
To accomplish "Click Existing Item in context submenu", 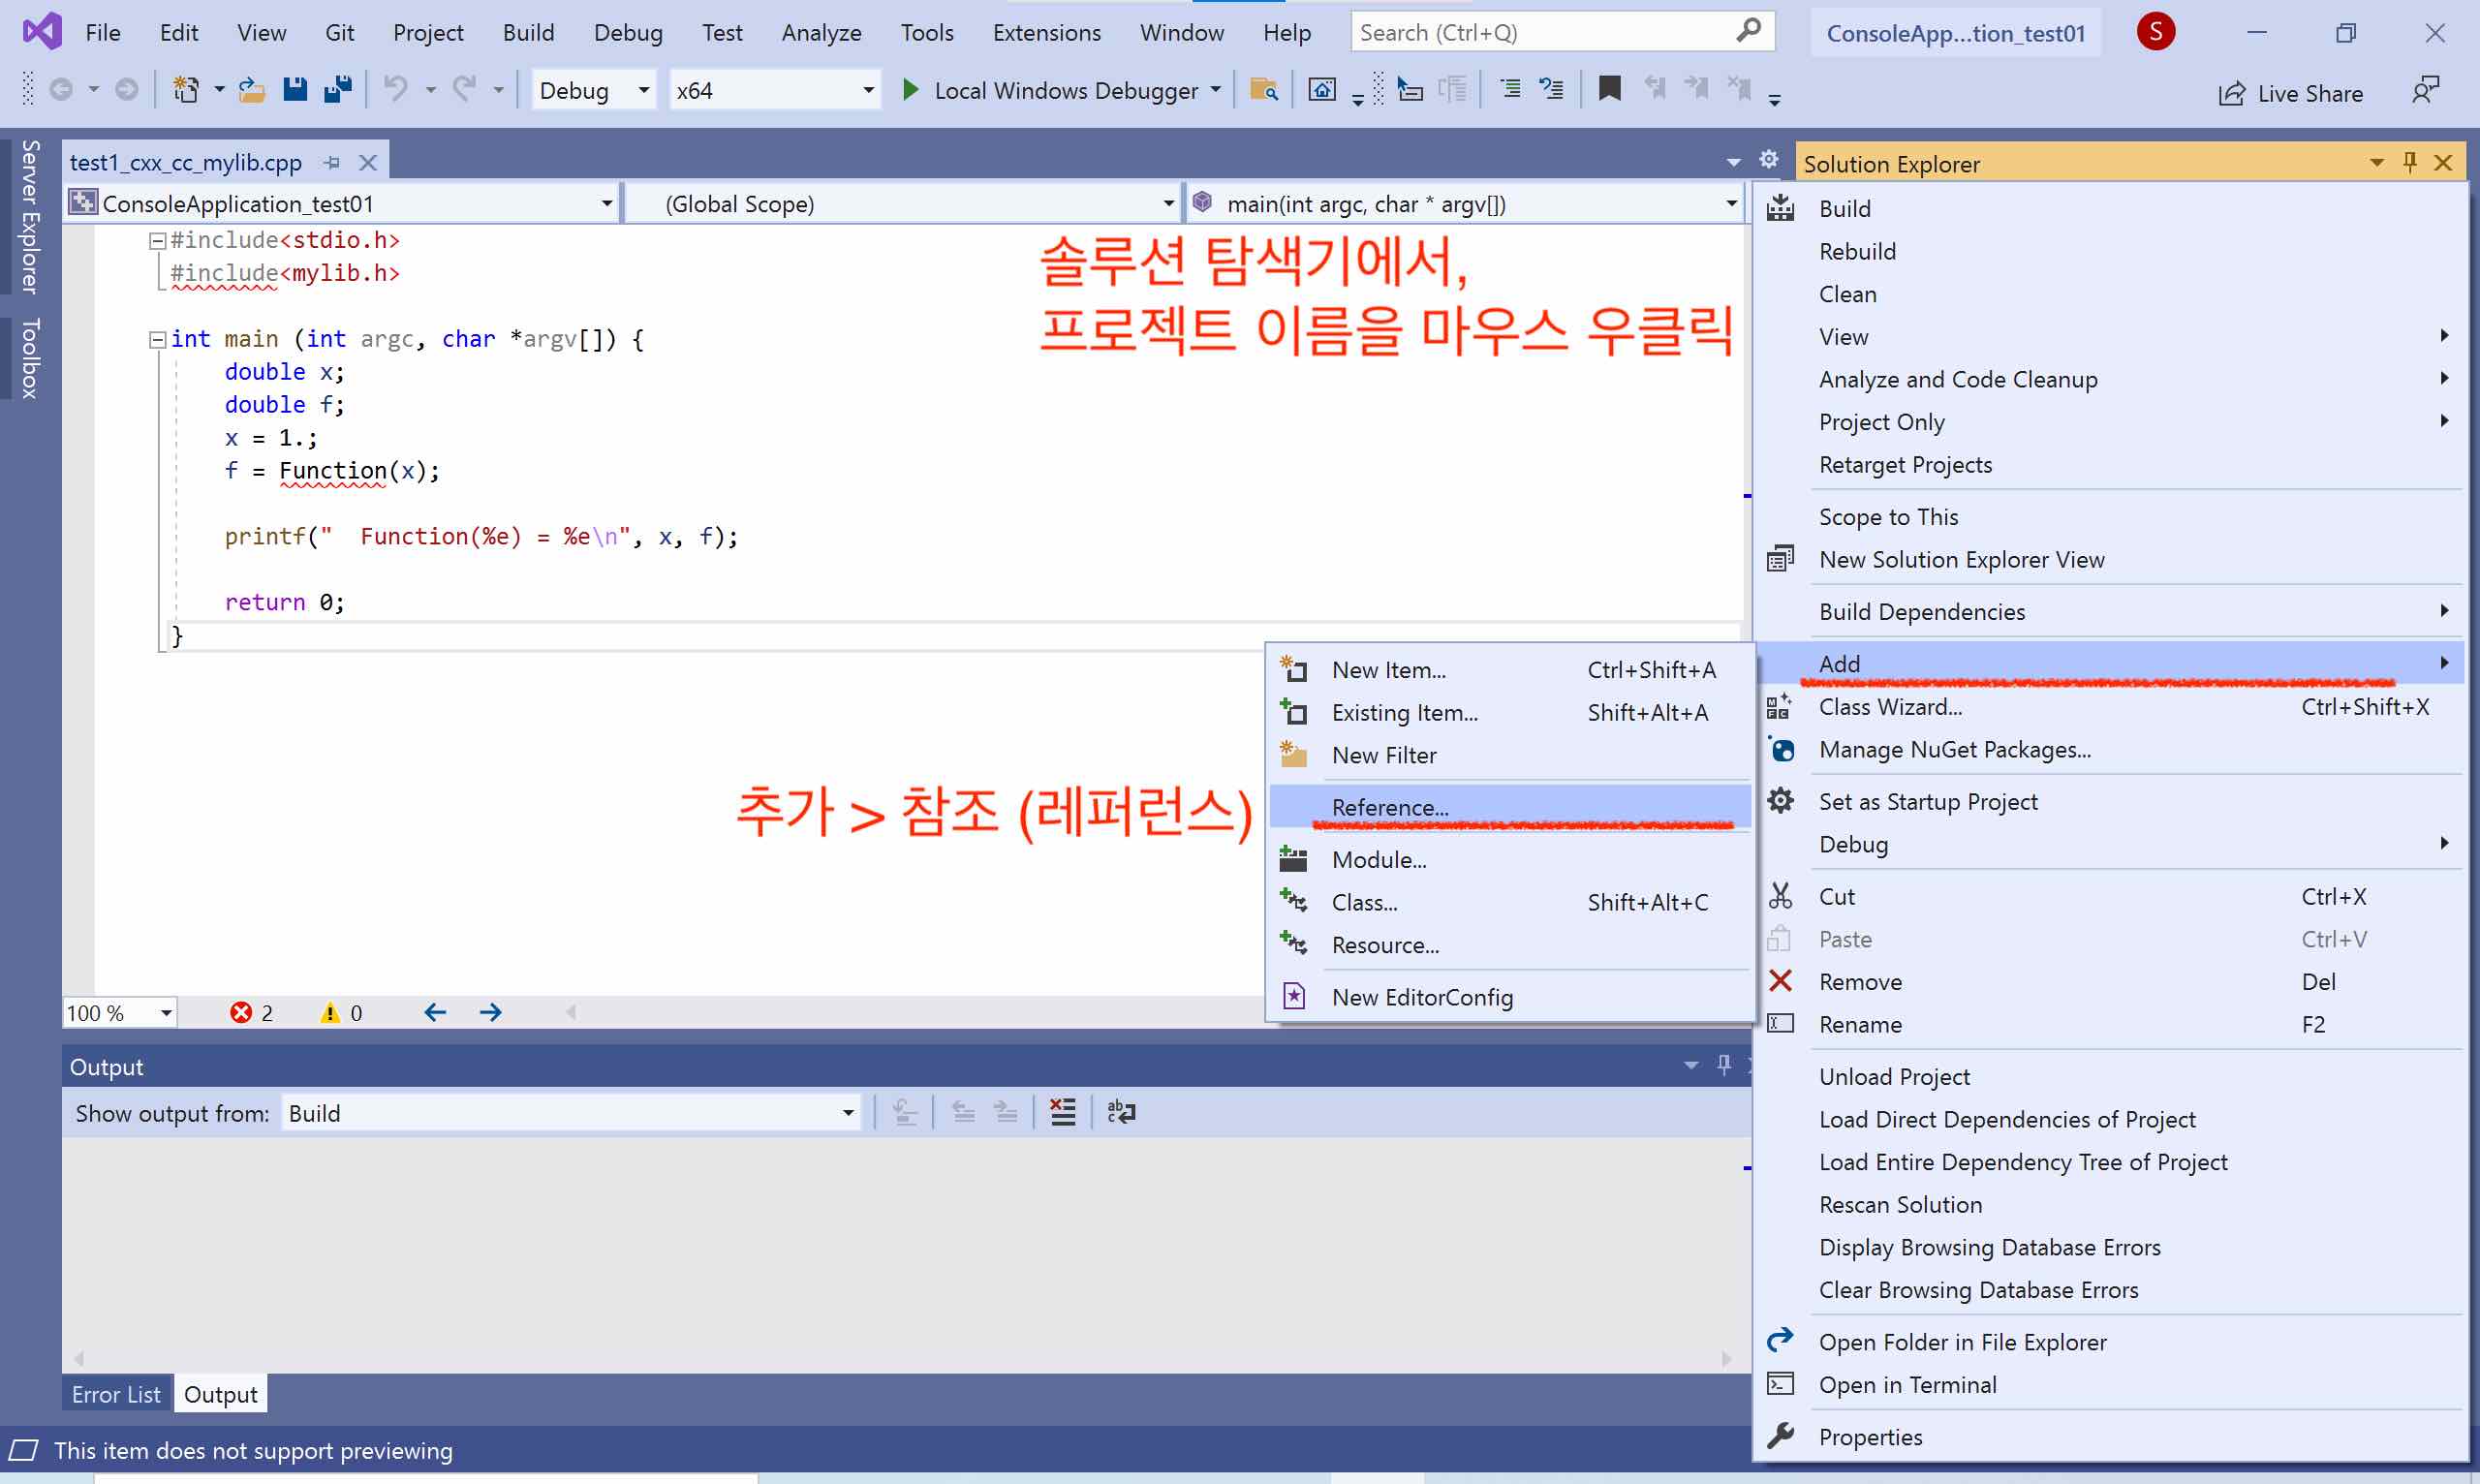I will 1403,712.
